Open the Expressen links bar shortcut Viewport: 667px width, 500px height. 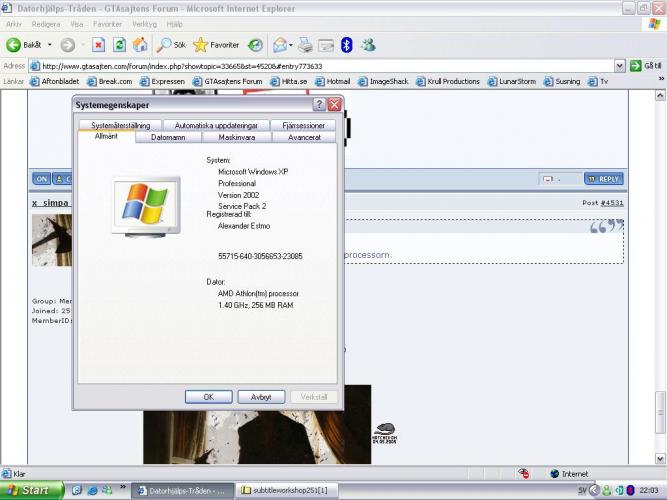click(x=162, y=81)
